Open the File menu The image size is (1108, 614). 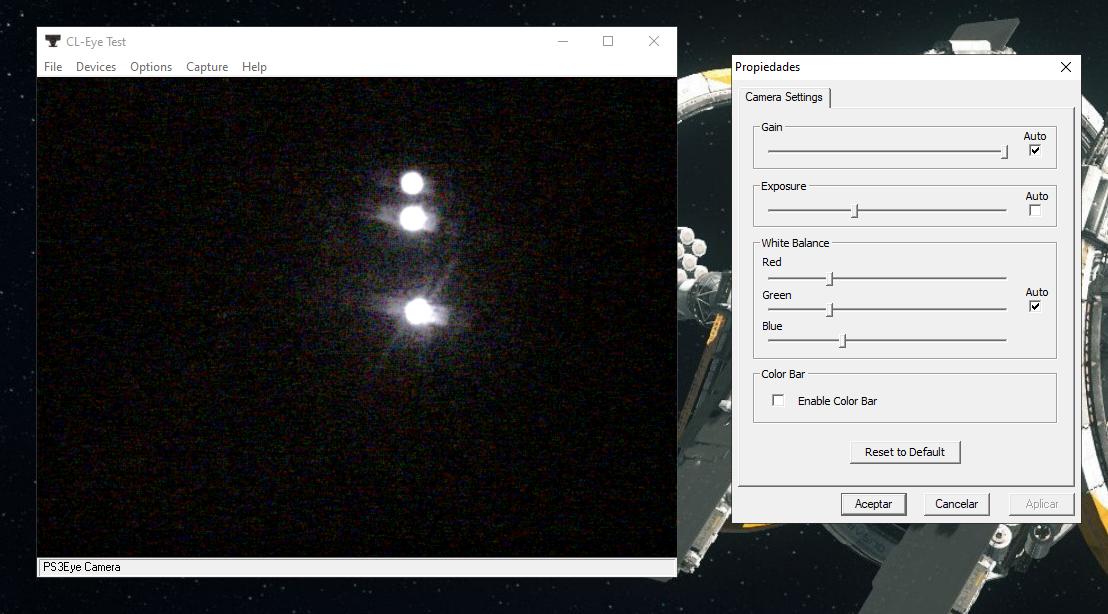coord(53,66)
